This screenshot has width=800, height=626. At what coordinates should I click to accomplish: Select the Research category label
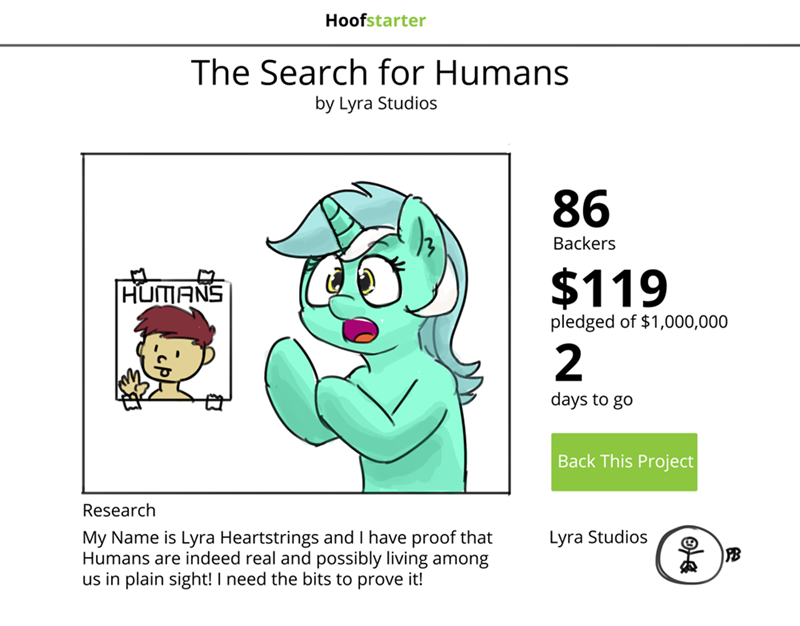(118, 510)
